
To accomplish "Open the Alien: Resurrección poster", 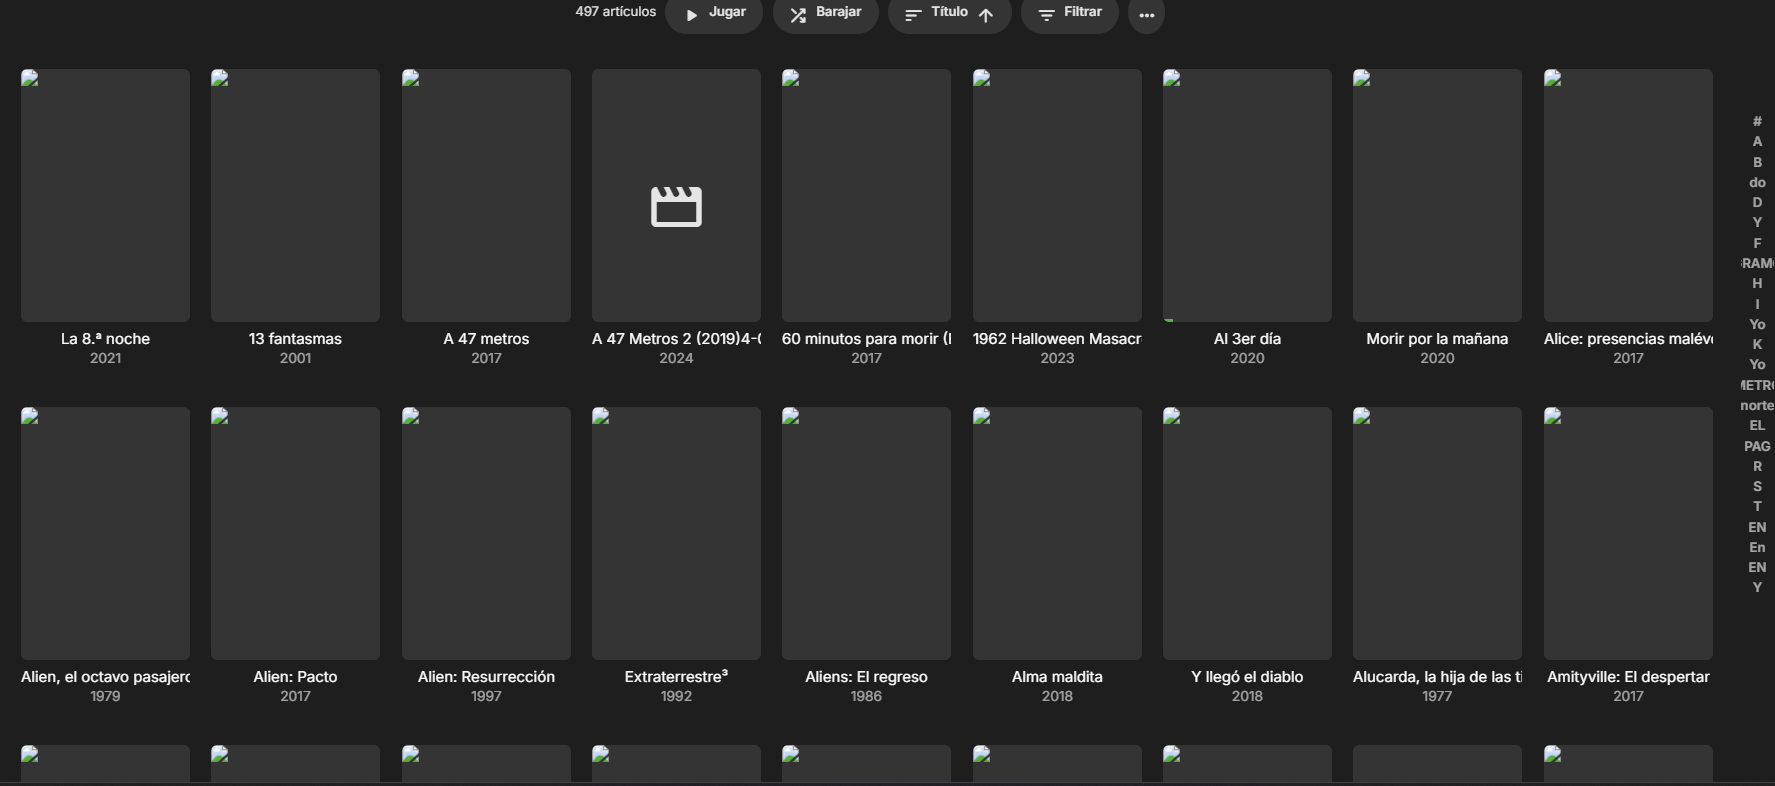I will [x=486, y=533].
